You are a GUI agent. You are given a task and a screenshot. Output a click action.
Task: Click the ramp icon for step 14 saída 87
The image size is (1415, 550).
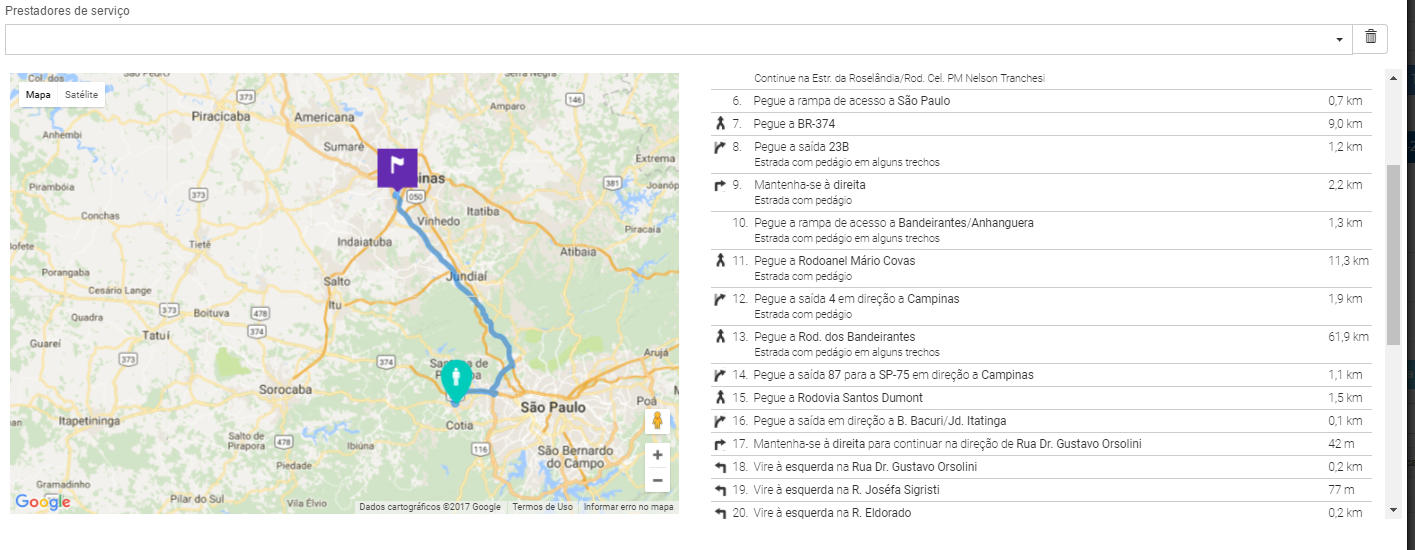[x=719, y=375]
